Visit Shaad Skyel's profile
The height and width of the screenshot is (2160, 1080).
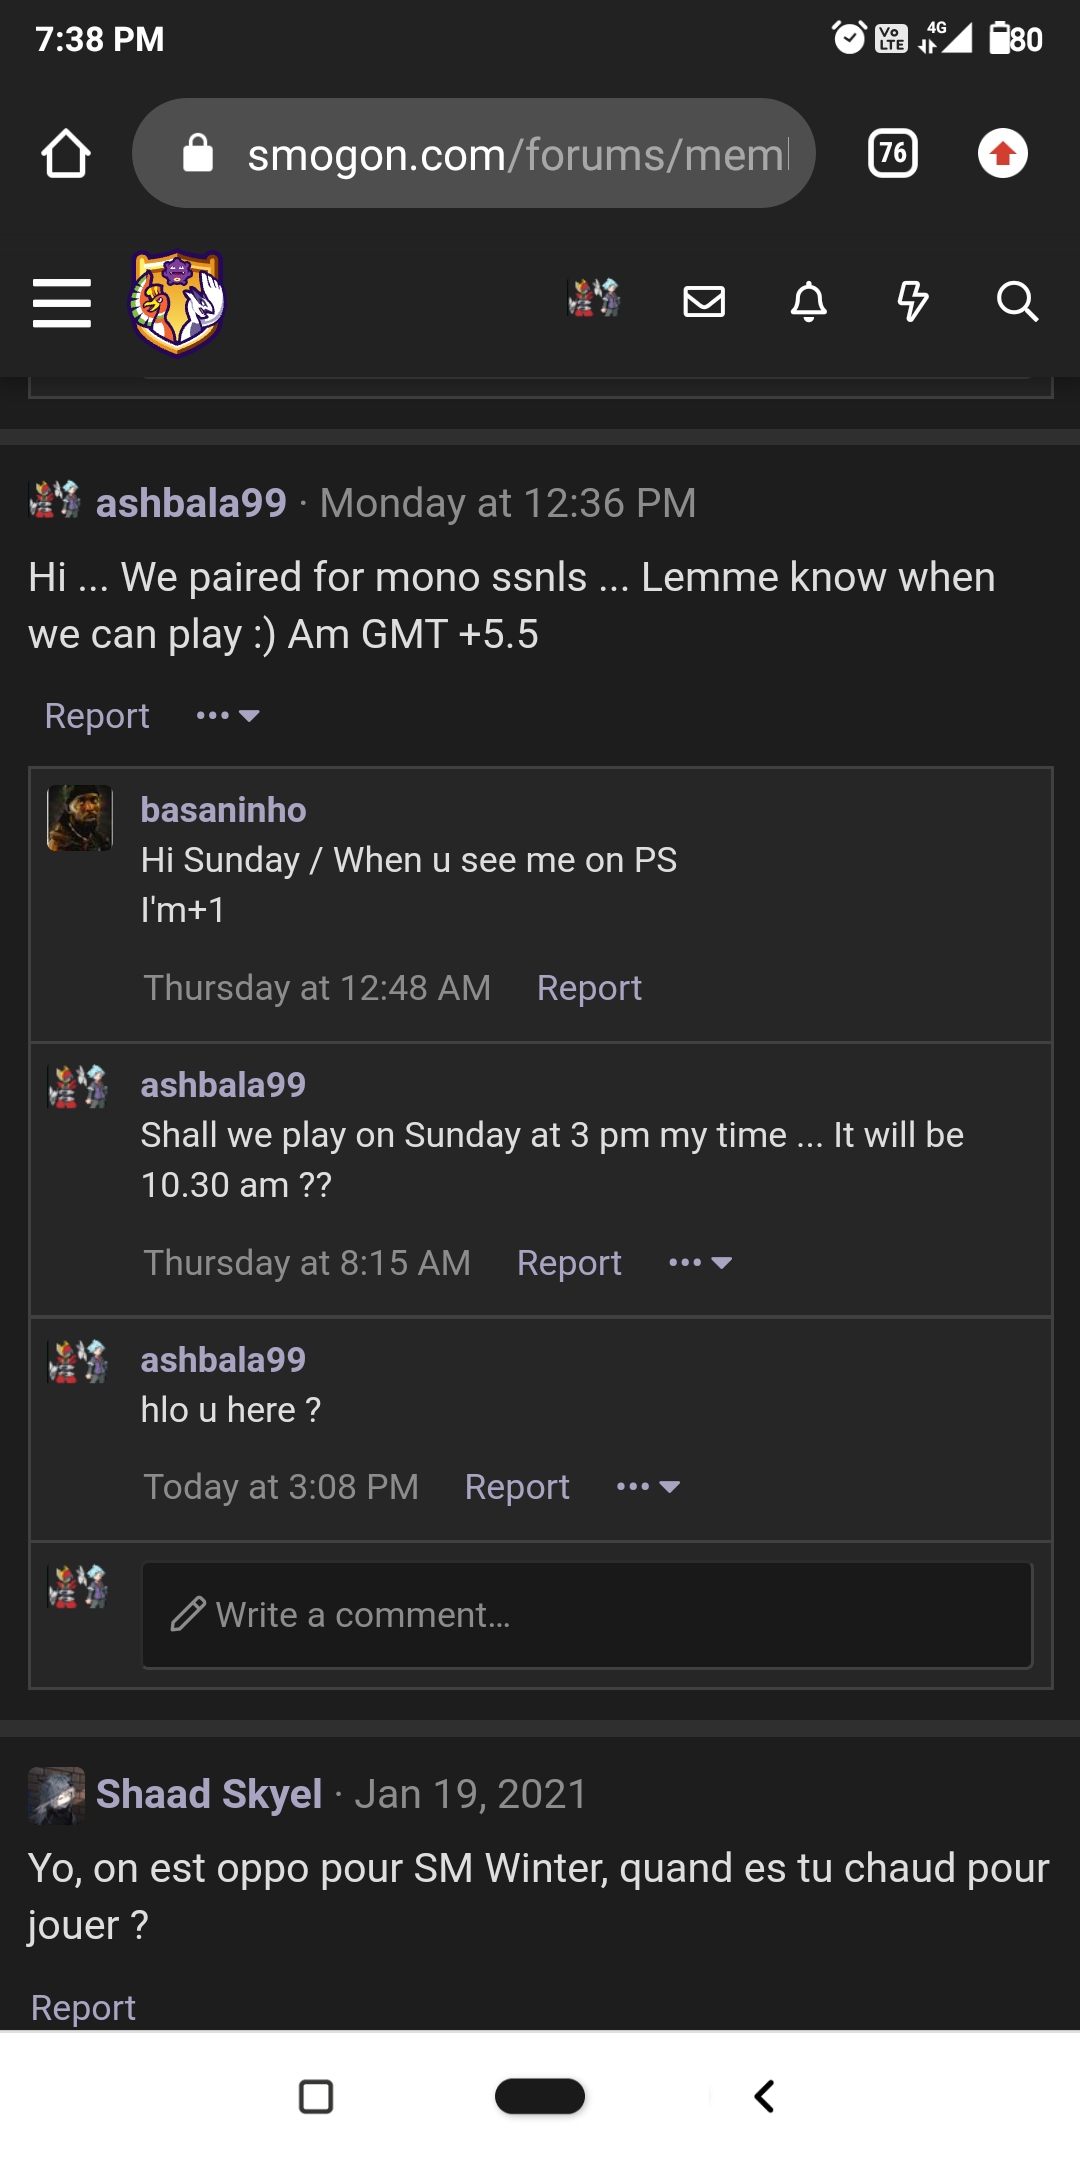(x=208, y=1793)
